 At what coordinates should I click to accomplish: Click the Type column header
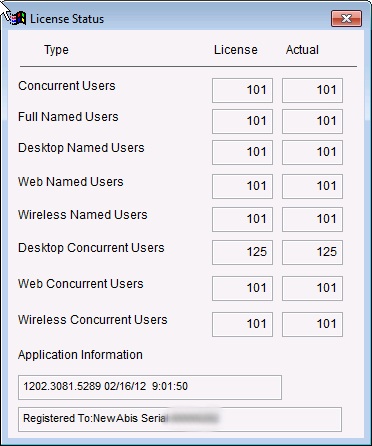click(56, 50)
